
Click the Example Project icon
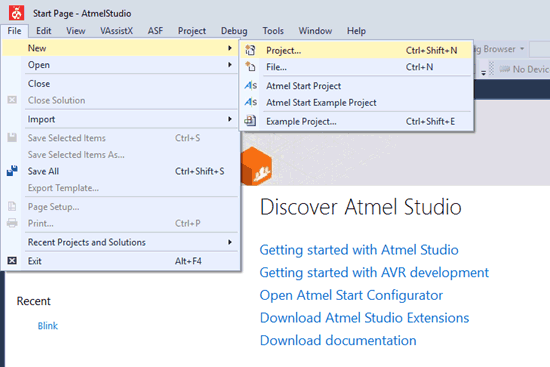250,121
